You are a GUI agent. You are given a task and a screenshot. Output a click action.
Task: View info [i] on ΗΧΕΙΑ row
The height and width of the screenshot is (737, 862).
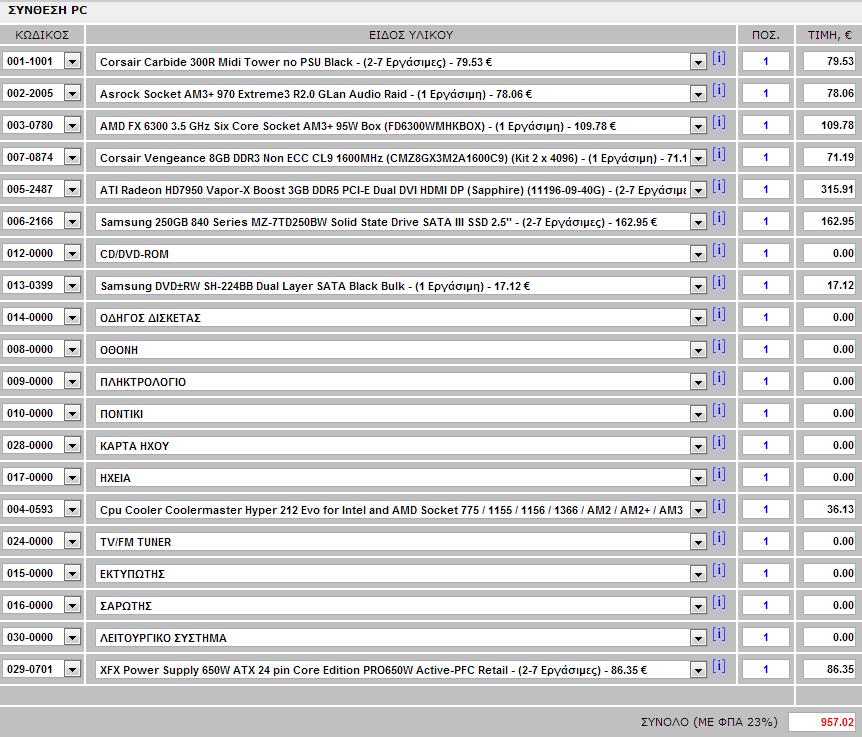[x=719, y=474]
